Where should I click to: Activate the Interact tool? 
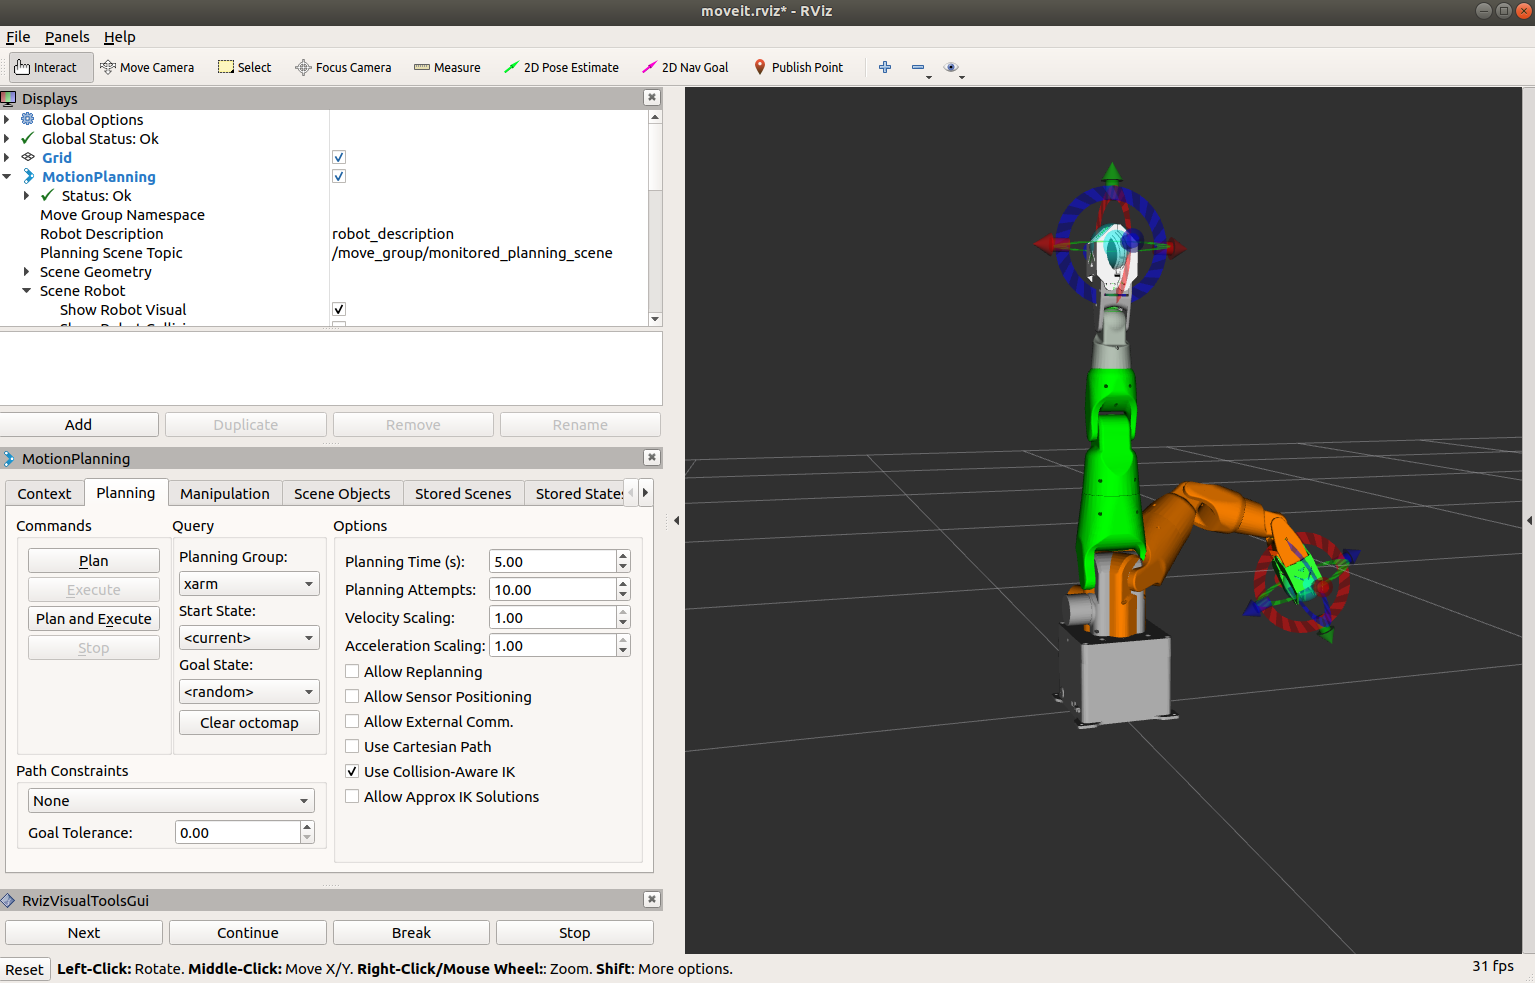click(x=51, y=67)
